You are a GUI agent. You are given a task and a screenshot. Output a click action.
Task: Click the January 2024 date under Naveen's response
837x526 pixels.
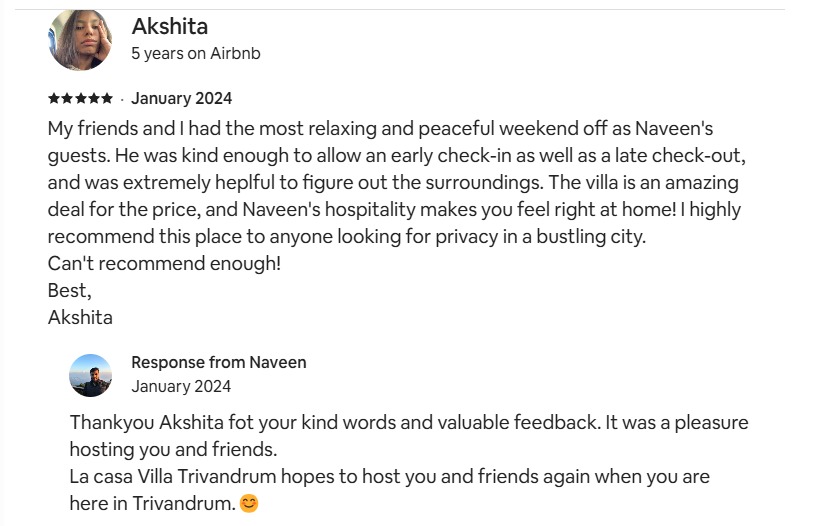click(181, 386)
